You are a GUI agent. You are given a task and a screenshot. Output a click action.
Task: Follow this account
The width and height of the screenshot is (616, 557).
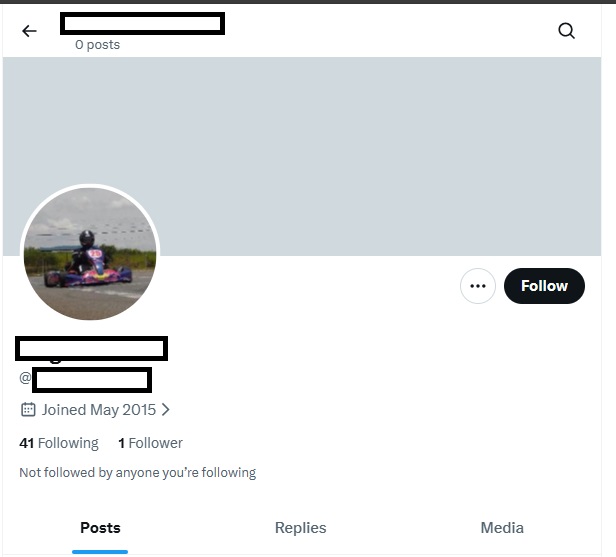(544, 286)
